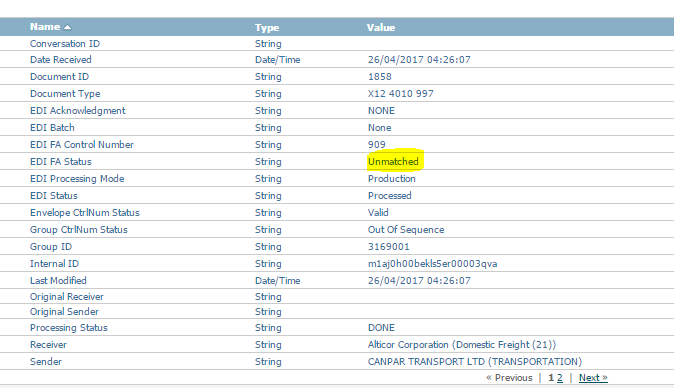Open the Next page link
The image size is (674, 388).
pos(593,378)
